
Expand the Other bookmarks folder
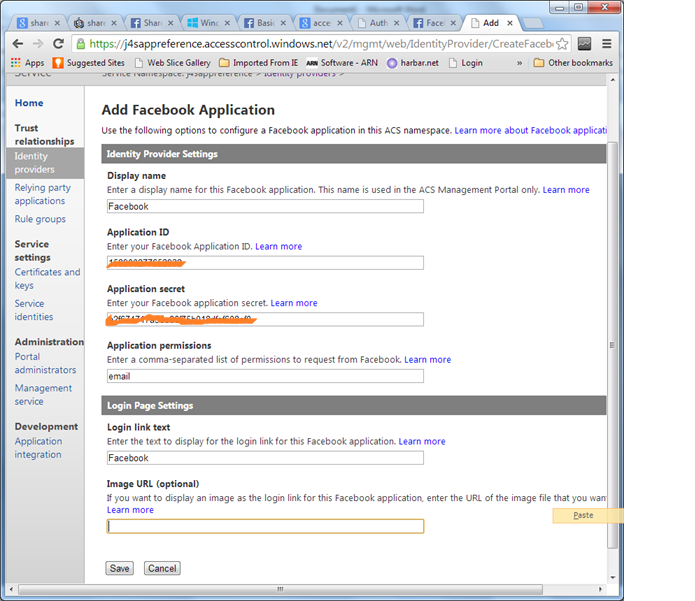(x=574, y=63)
